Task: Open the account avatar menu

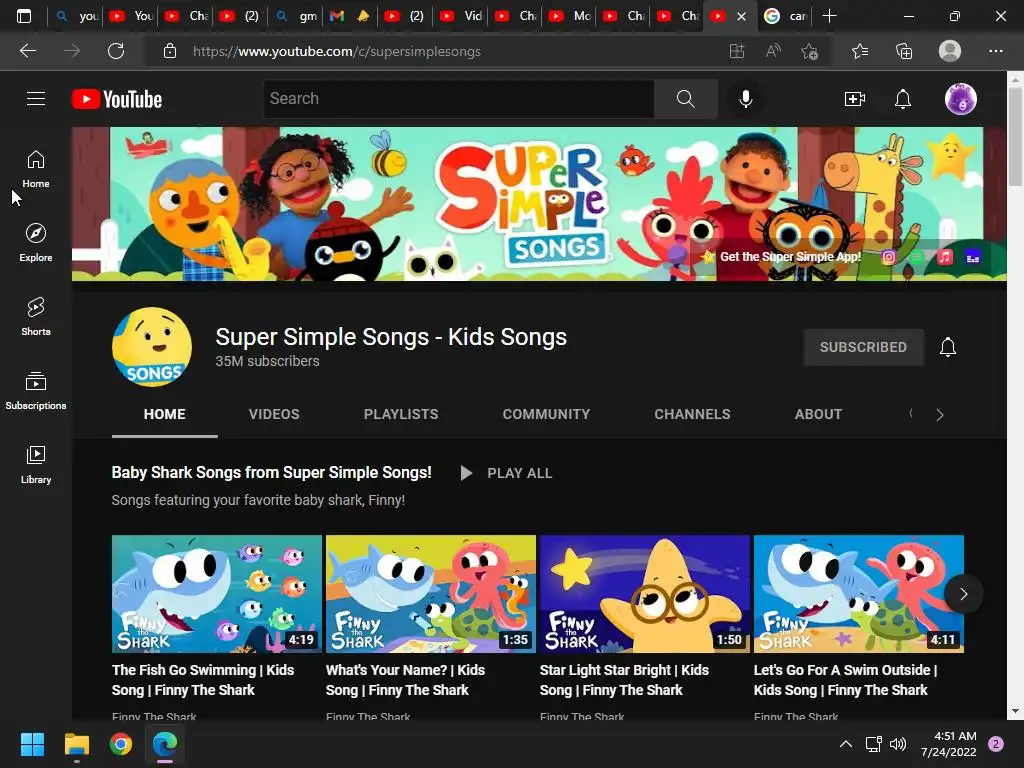Action: pyautogui.click(x=961, y=99)
